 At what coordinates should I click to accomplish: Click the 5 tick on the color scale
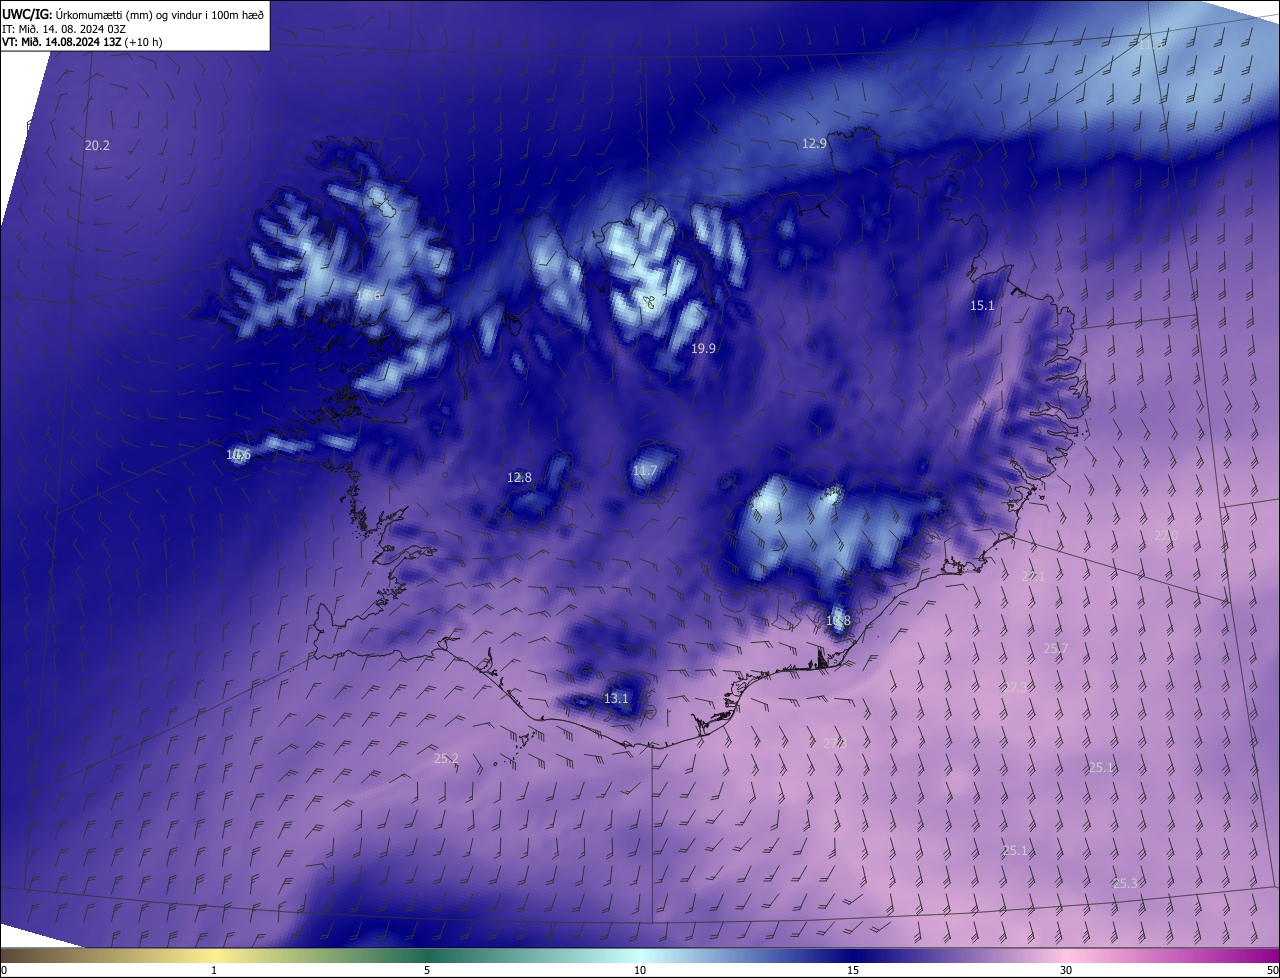(427, 971)
